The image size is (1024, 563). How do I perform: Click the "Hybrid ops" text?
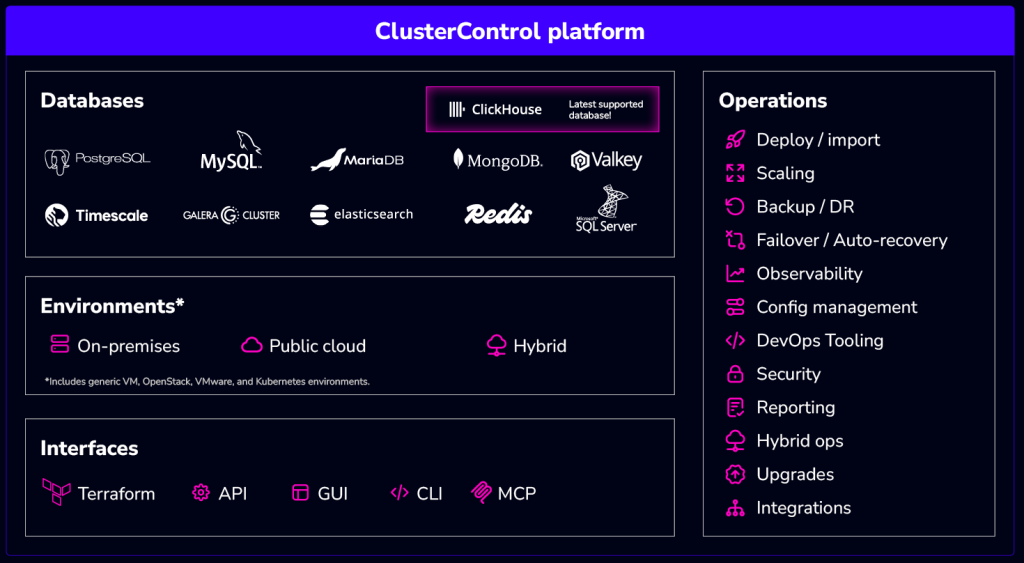tap(800, 441)
